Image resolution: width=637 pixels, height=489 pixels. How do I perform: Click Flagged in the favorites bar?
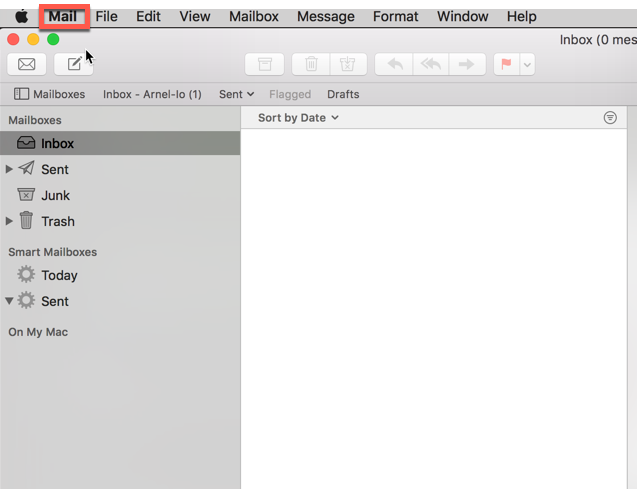[x=290, y=95]
